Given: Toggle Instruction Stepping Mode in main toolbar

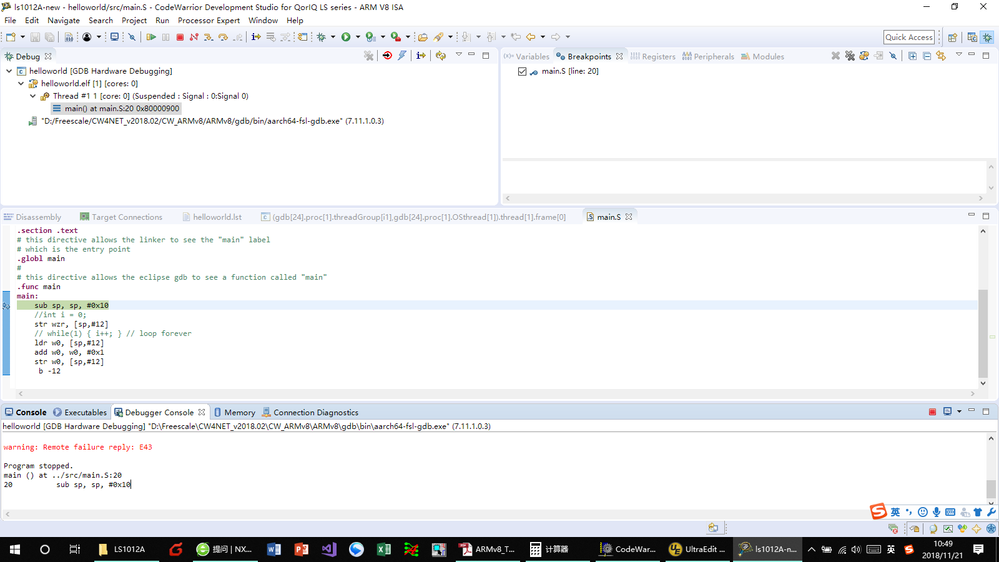Looking at the screenshot, I should pyautogui.click(x=255, y=37).
